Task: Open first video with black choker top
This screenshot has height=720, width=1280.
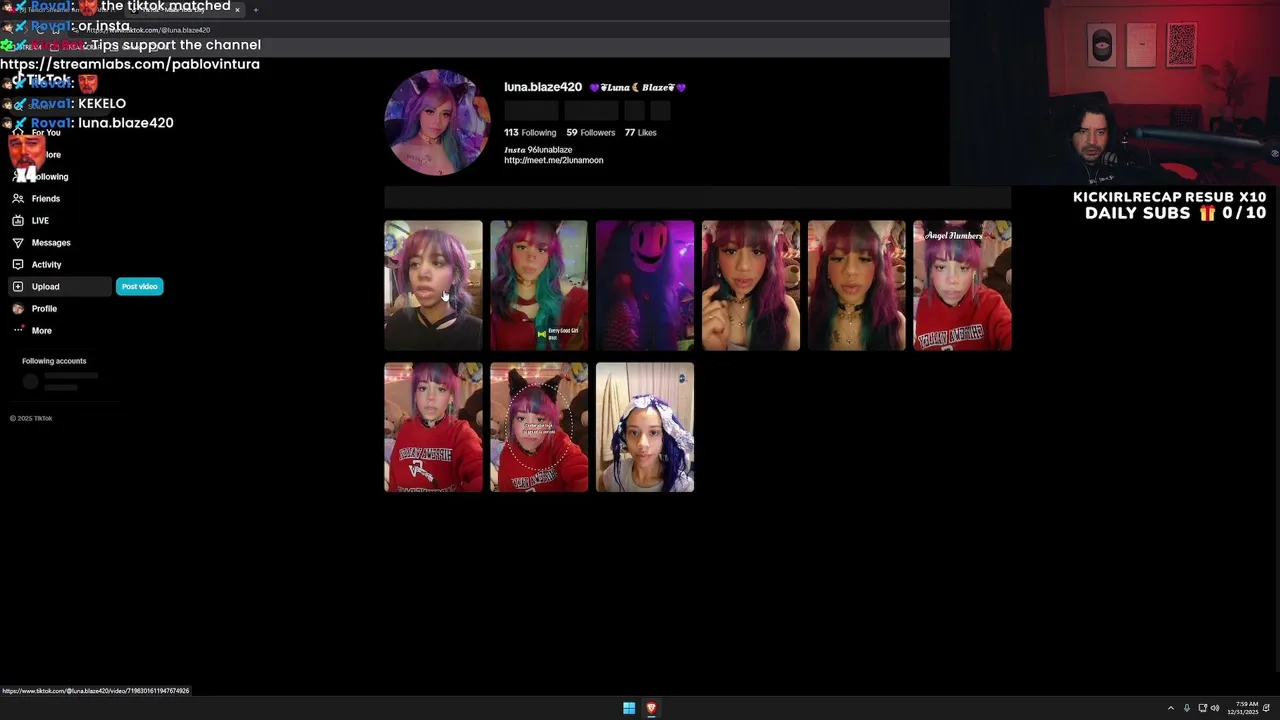Action: (x=433, y=286)
